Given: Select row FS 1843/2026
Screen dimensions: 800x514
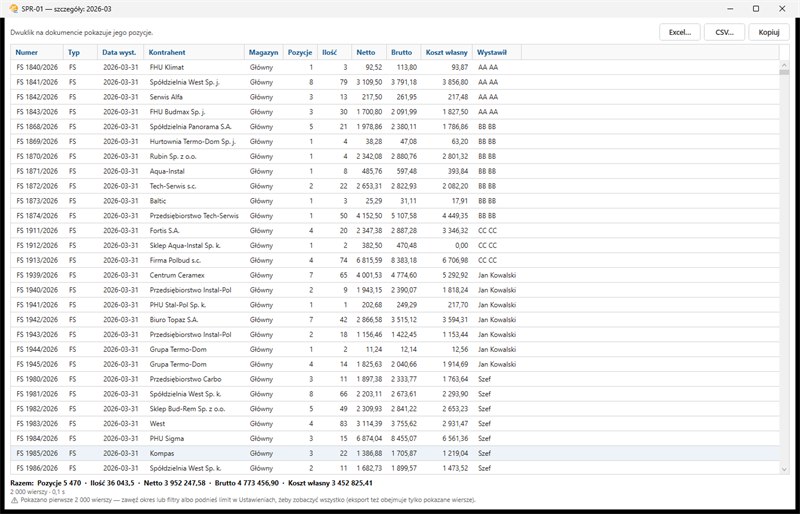Looking at the screenshot, I should [395, 111].
